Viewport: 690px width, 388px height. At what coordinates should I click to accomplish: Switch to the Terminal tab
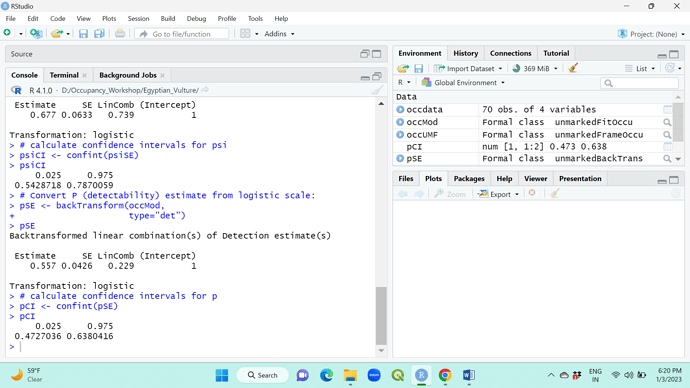click(64, 75)
